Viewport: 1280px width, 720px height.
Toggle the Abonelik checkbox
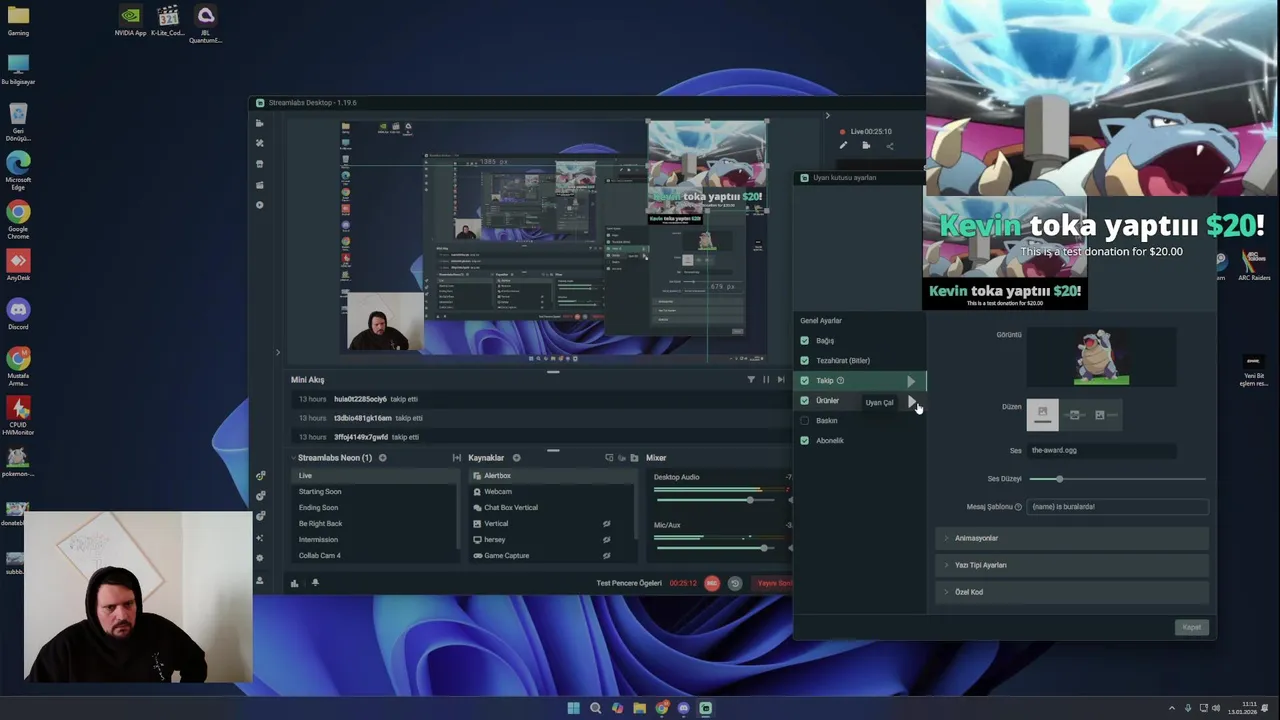click(804, 441)
